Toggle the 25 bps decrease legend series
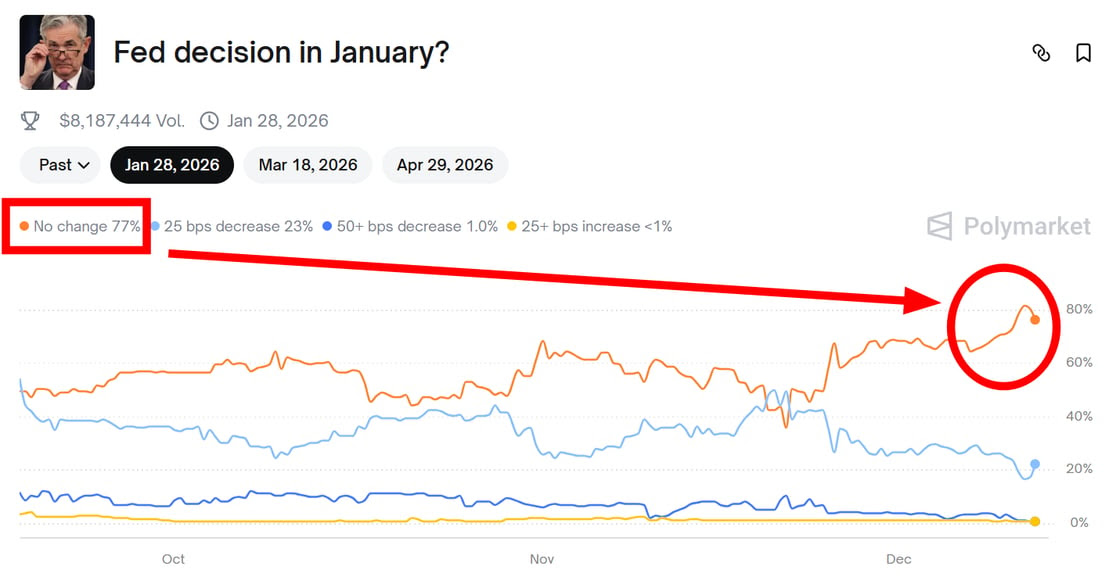The image size is (1120, 577). (232, 226)
